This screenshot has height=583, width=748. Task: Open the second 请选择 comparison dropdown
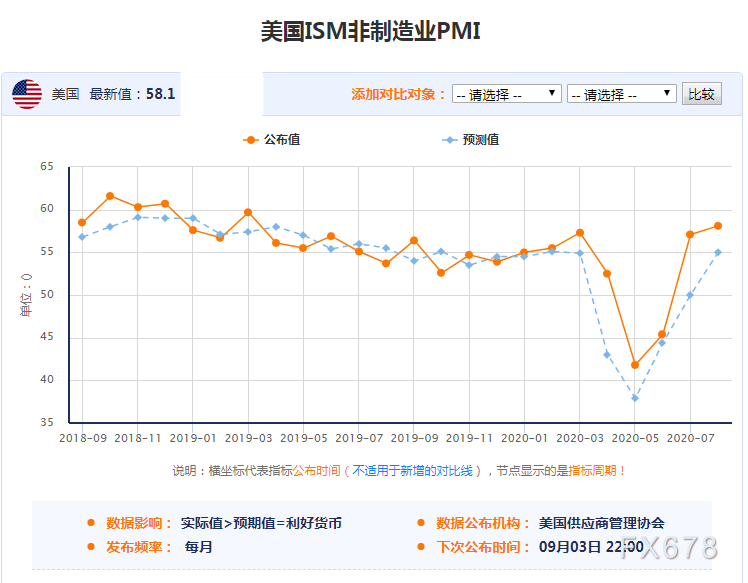[621, 94]
